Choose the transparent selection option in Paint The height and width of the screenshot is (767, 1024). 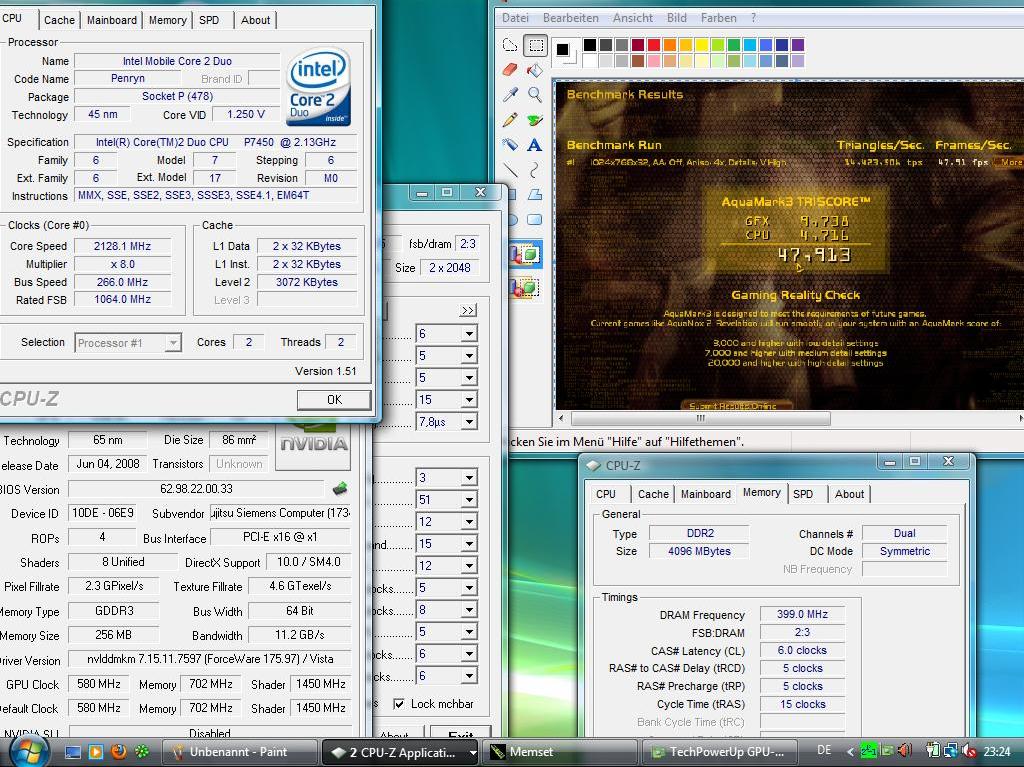tap(526, 286)
